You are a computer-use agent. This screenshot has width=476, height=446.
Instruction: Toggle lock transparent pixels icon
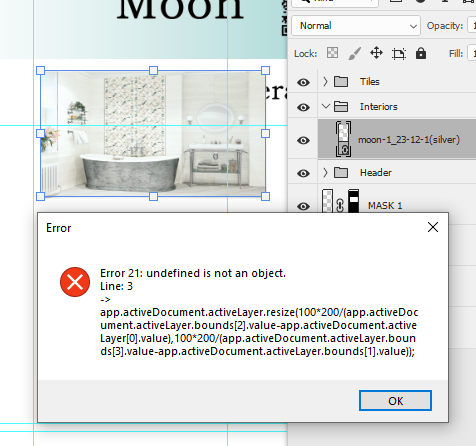[332, 53]
